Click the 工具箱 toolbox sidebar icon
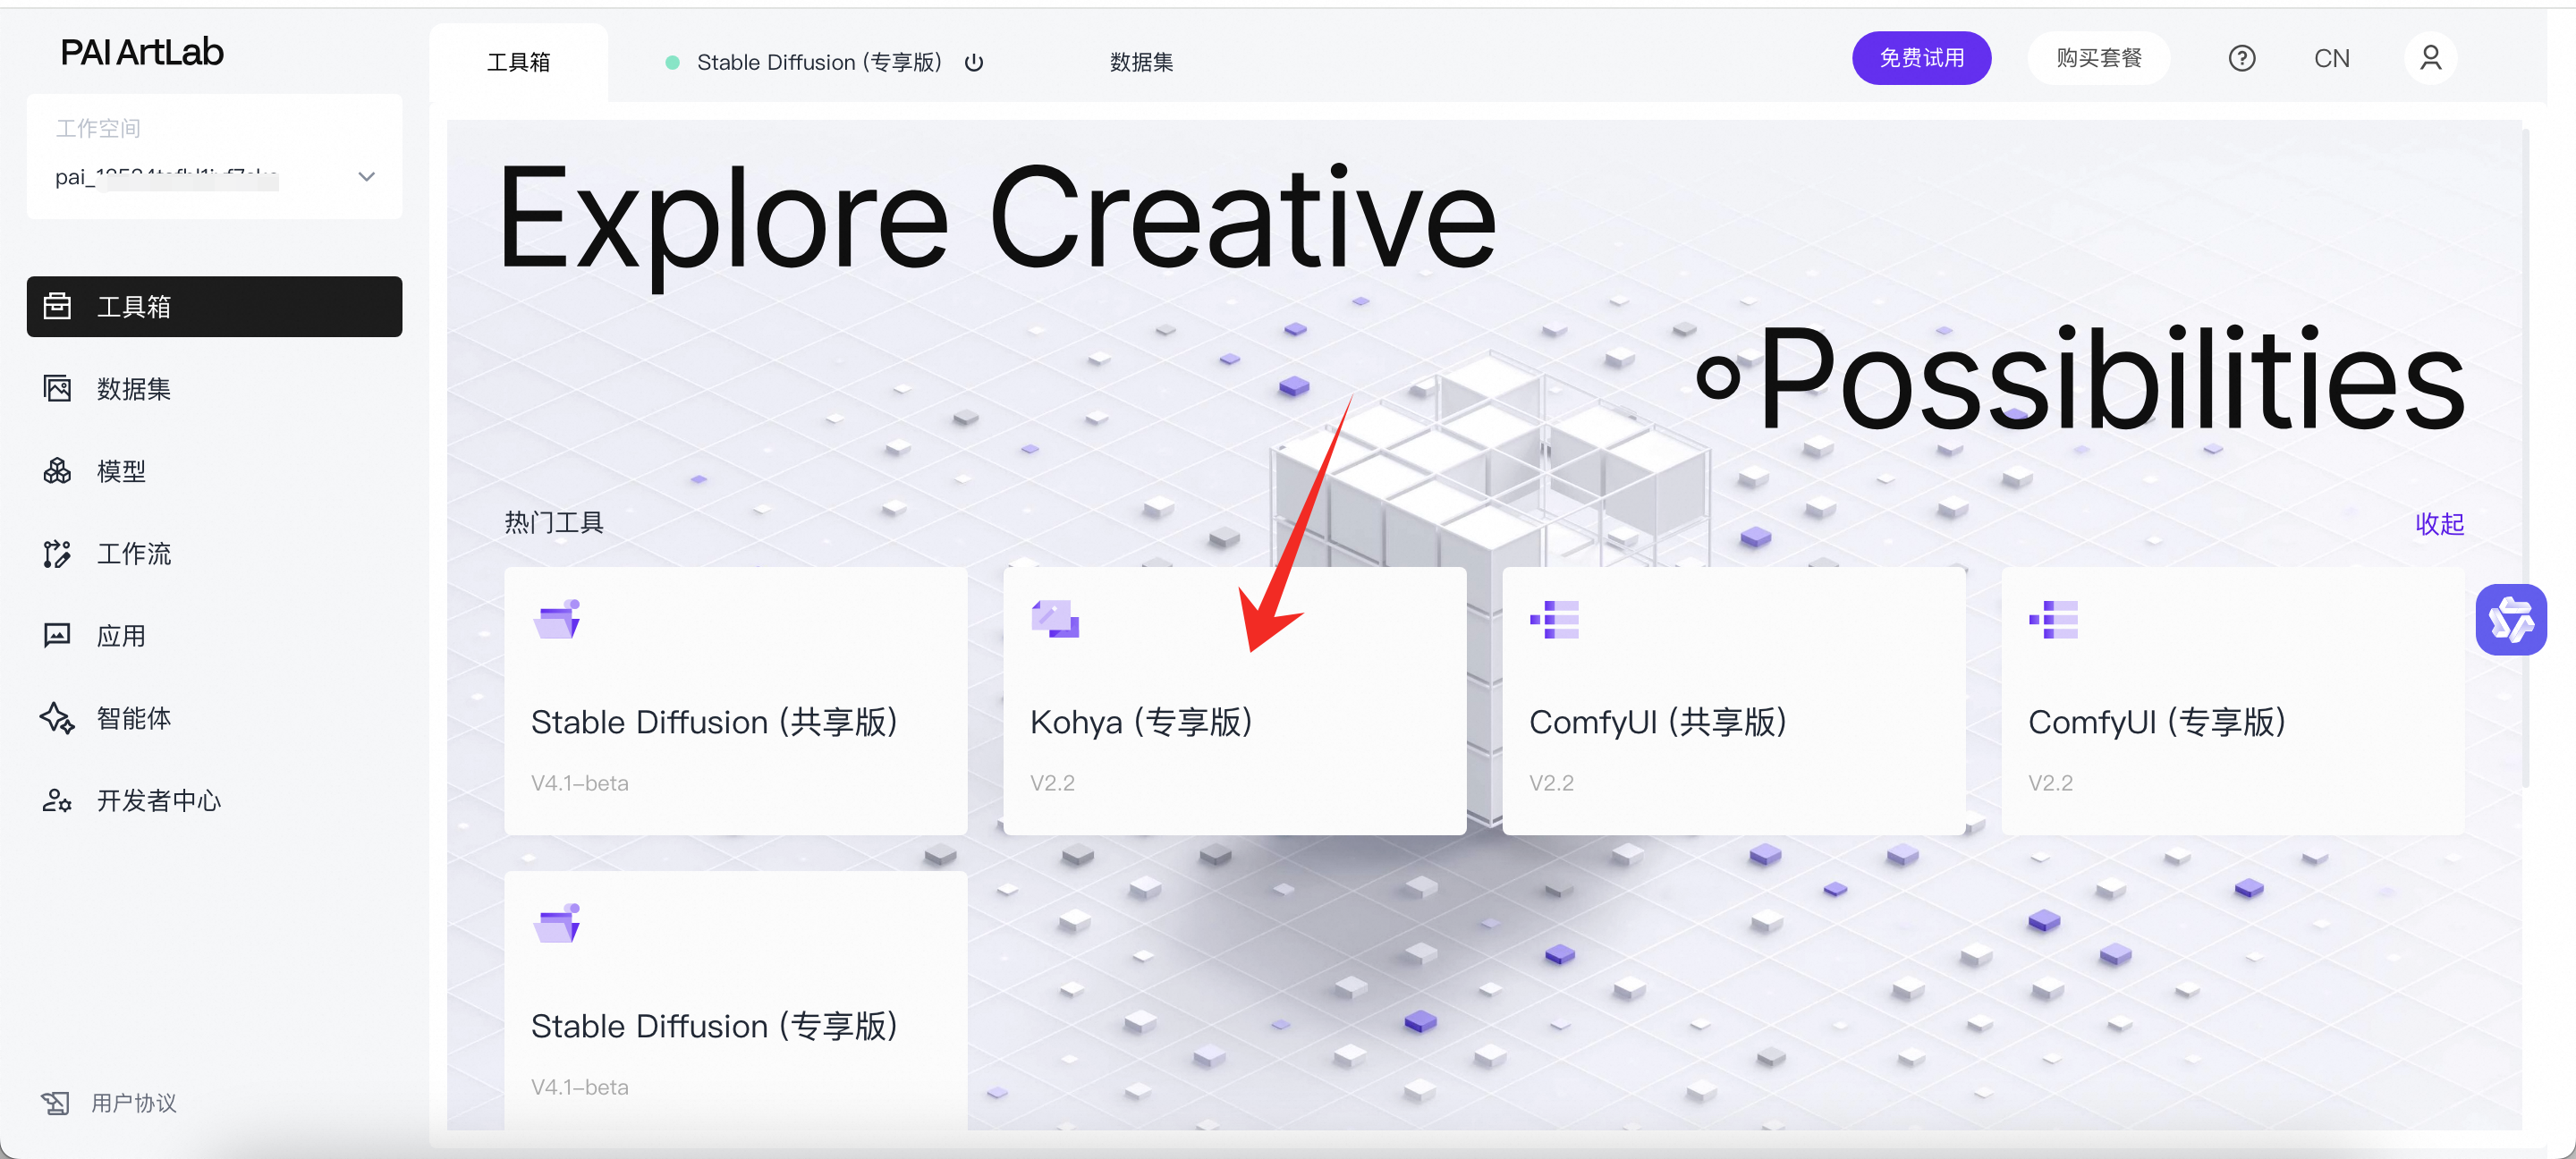Image resolution: width=2576 pixels, height=1159 pixels. 58,306
